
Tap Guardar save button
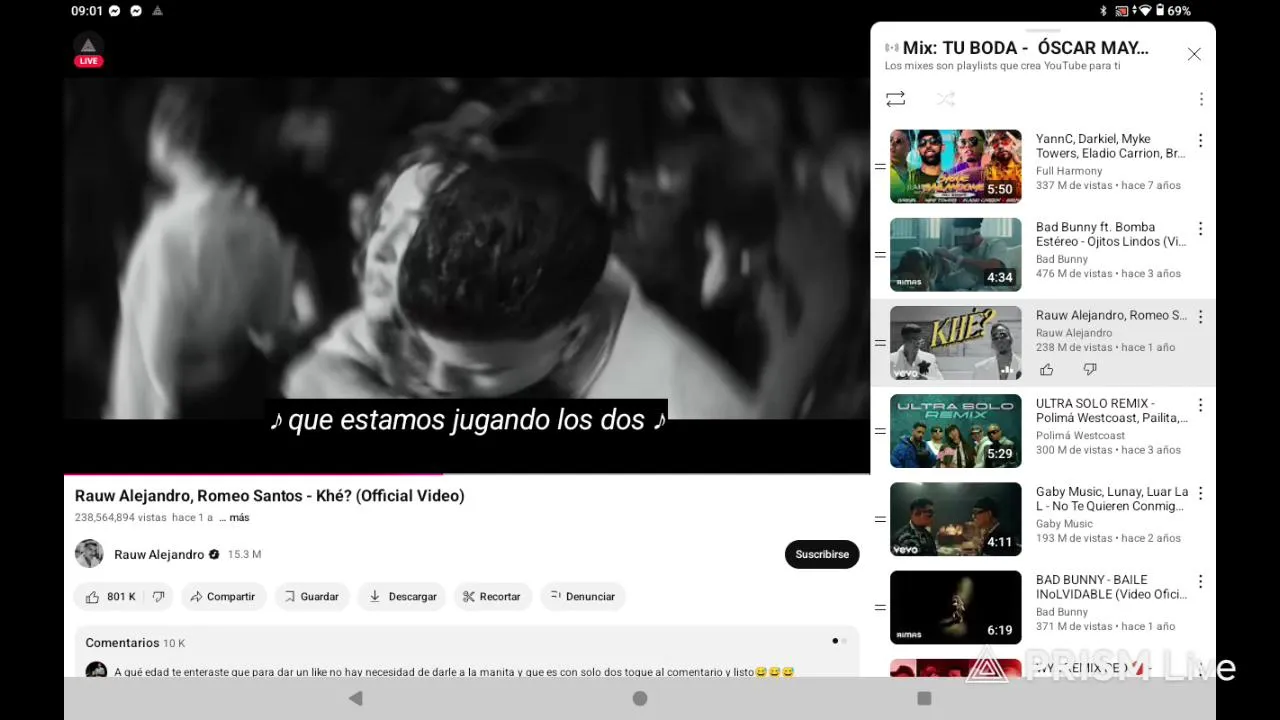pyautogui.click(x=312, y=597)
